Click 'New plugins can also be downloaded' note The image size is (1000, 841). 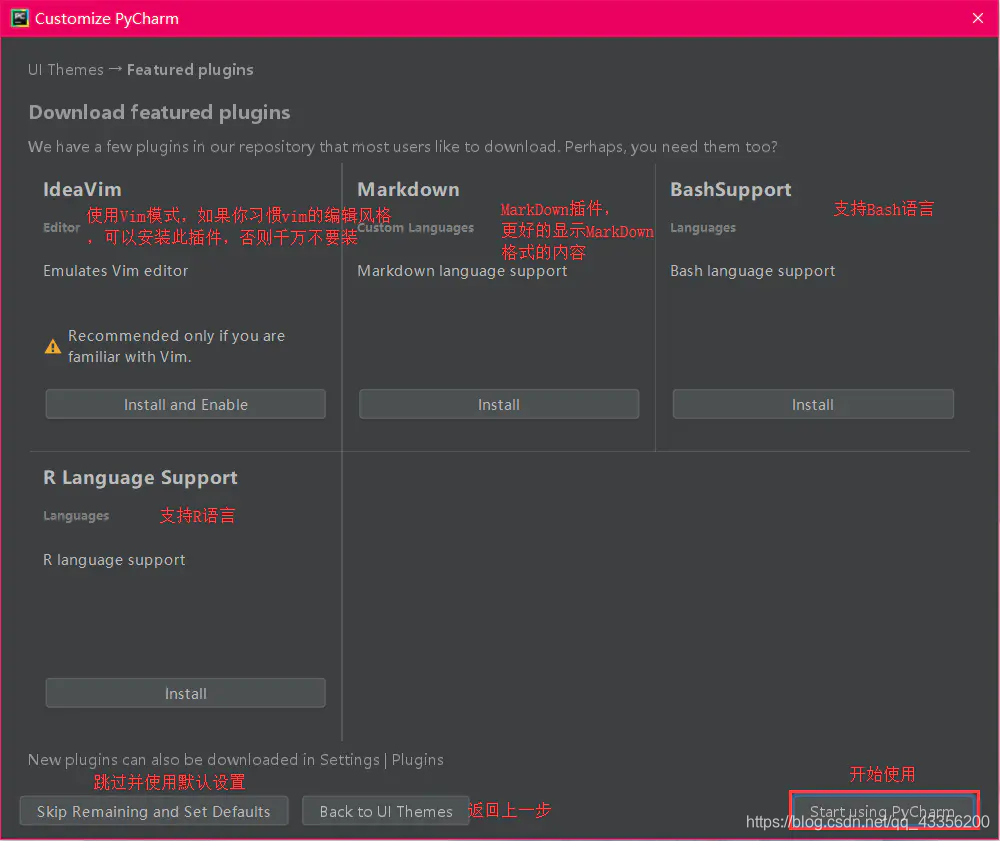point(235,759)
